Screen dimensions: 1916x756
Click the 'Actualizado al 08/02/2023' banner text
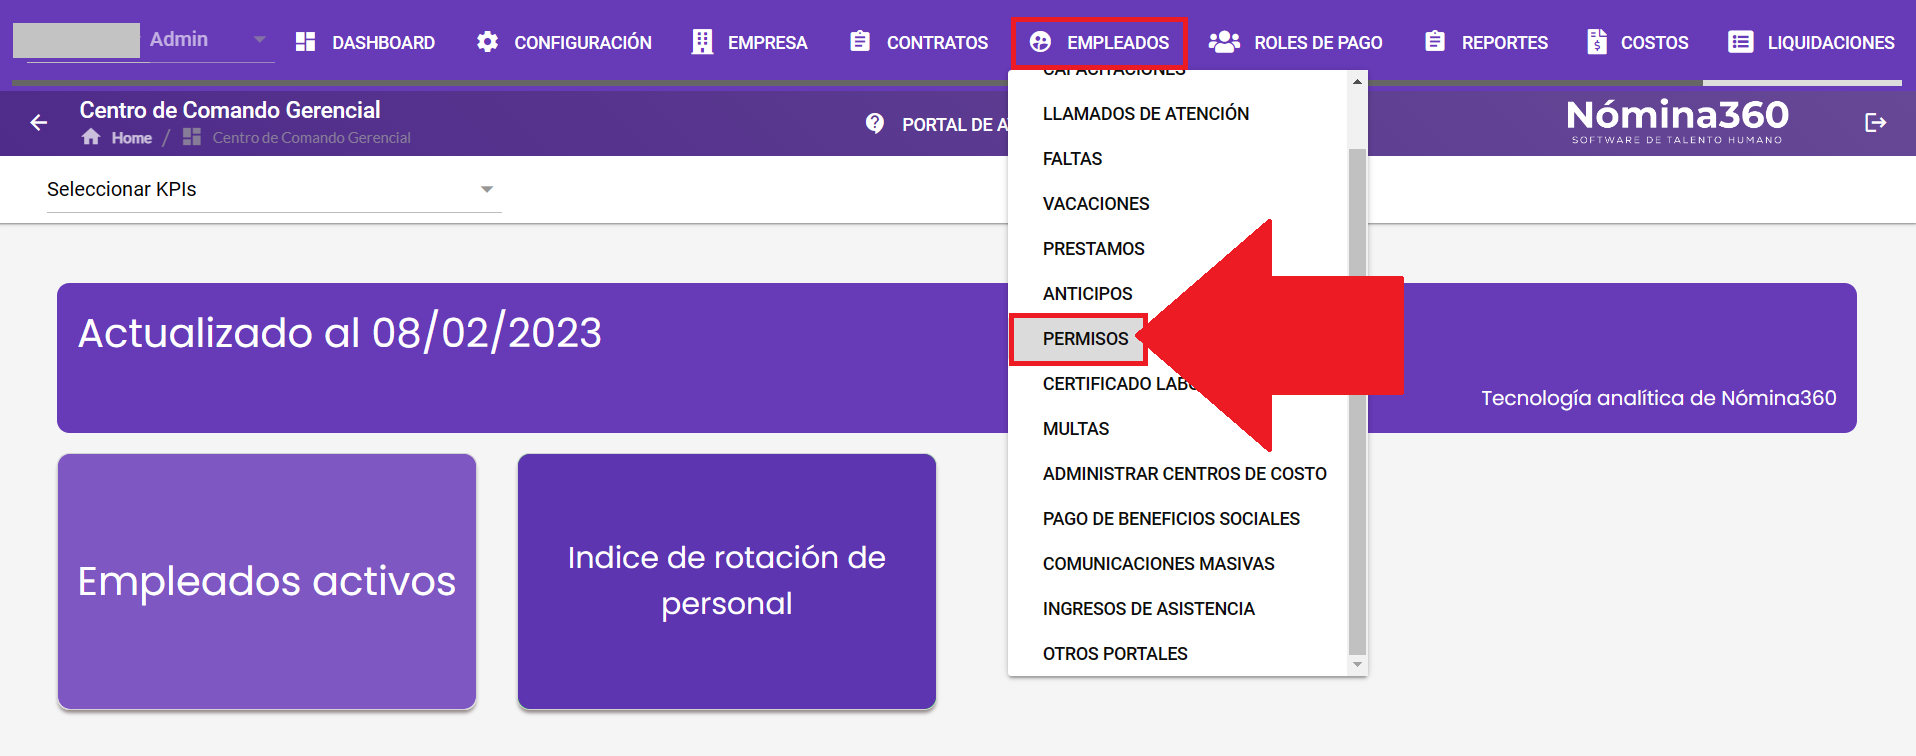click(x=340, y=333)
